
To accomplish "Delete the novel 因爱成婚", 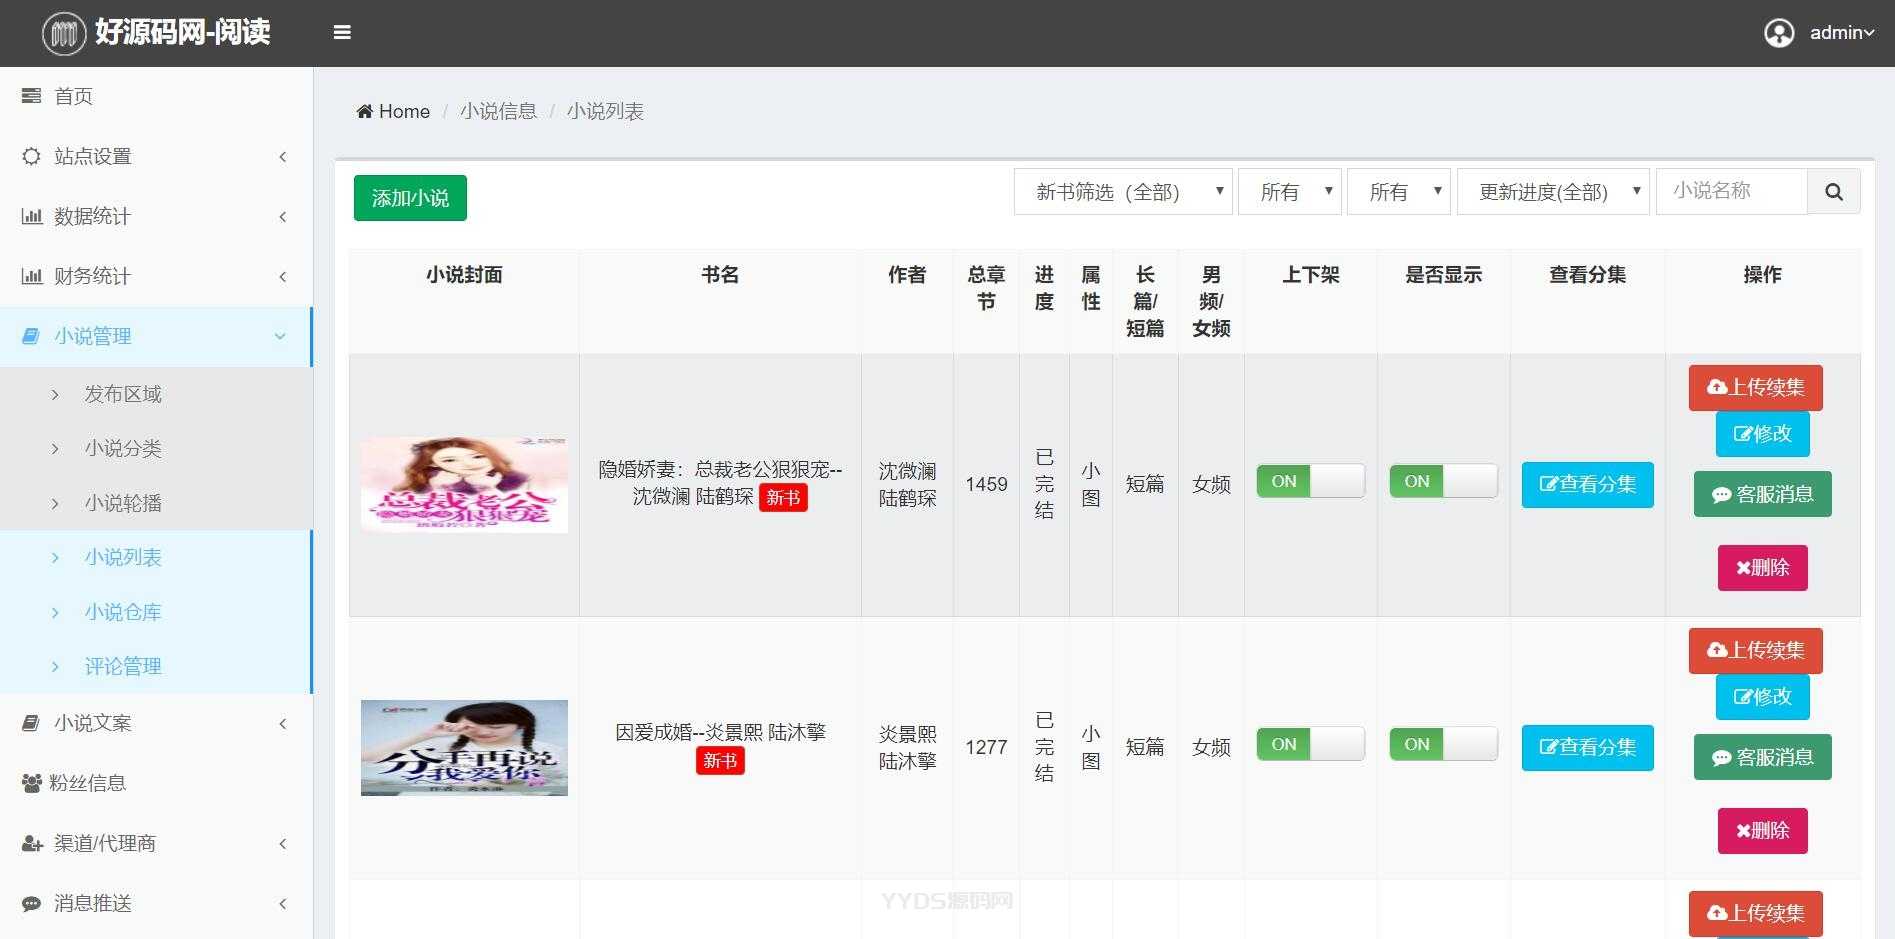I will [1762, 831].
